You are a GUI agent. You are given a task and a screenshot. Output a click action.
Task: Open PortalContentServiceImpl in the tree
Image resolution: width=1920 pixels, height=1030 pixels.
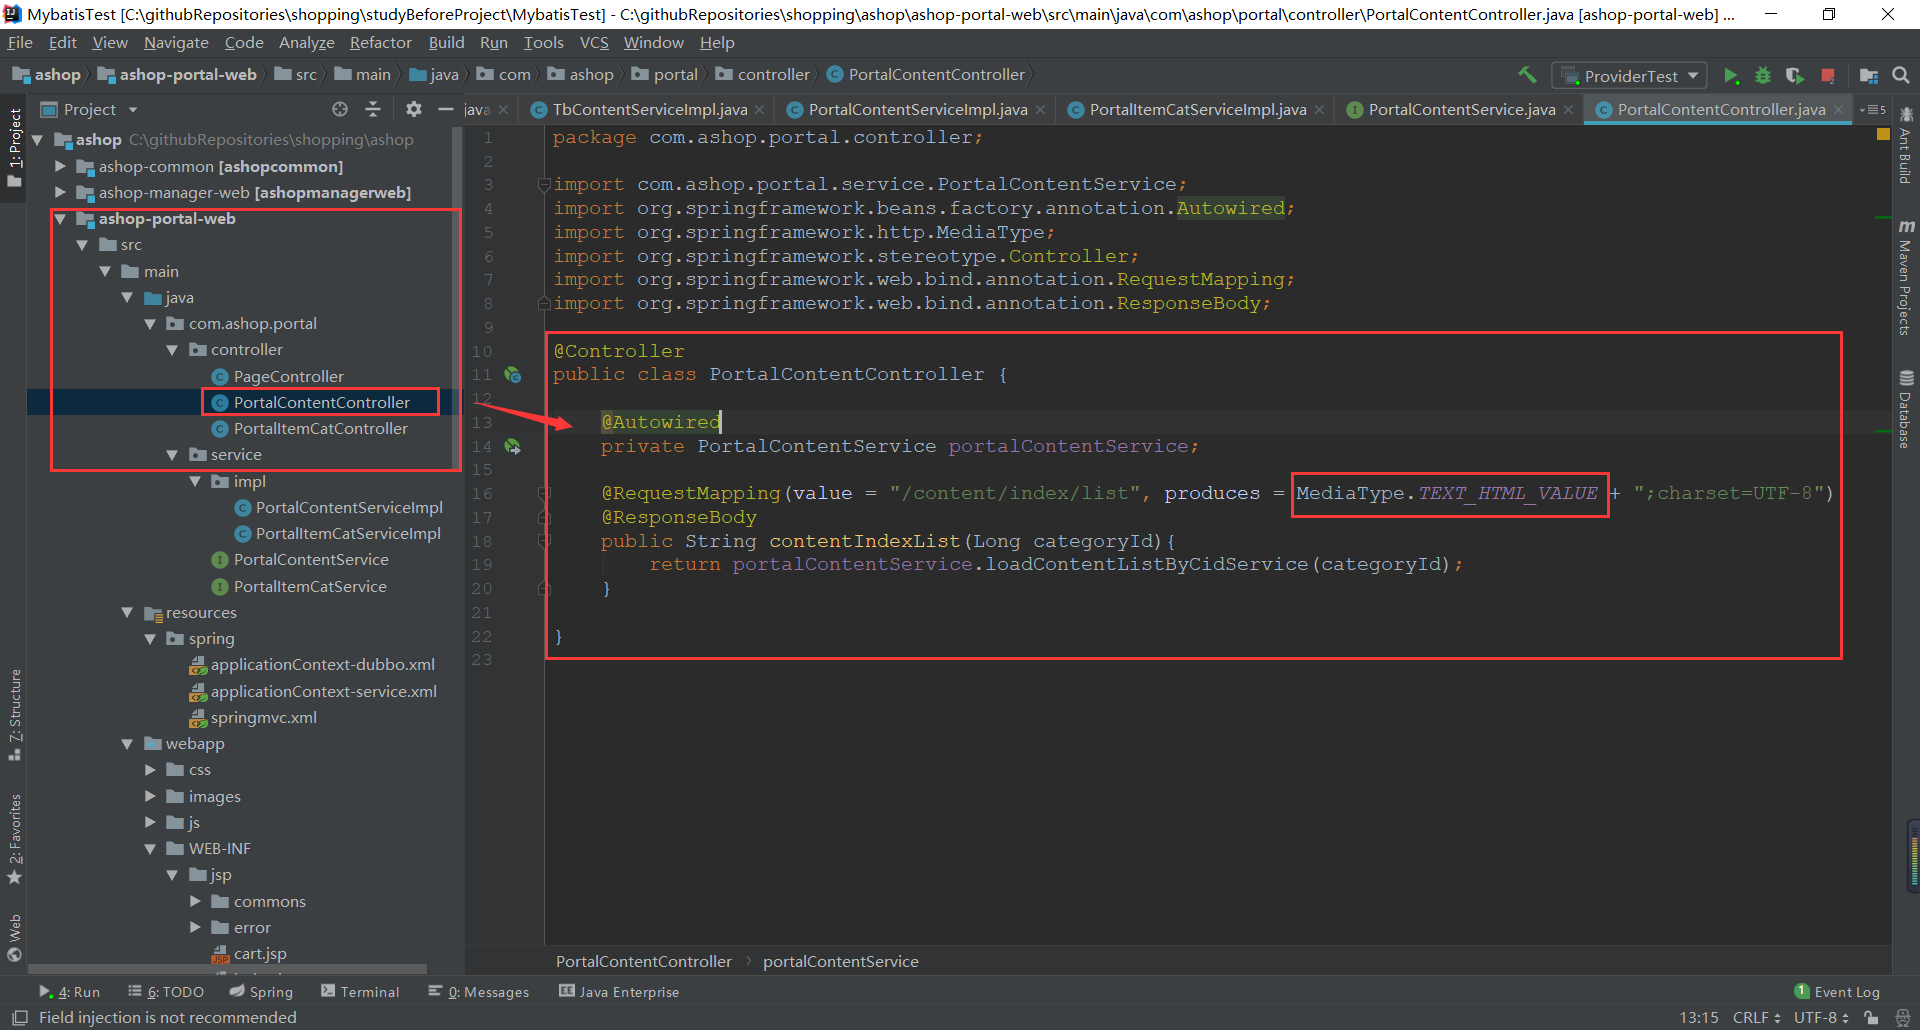349,508
